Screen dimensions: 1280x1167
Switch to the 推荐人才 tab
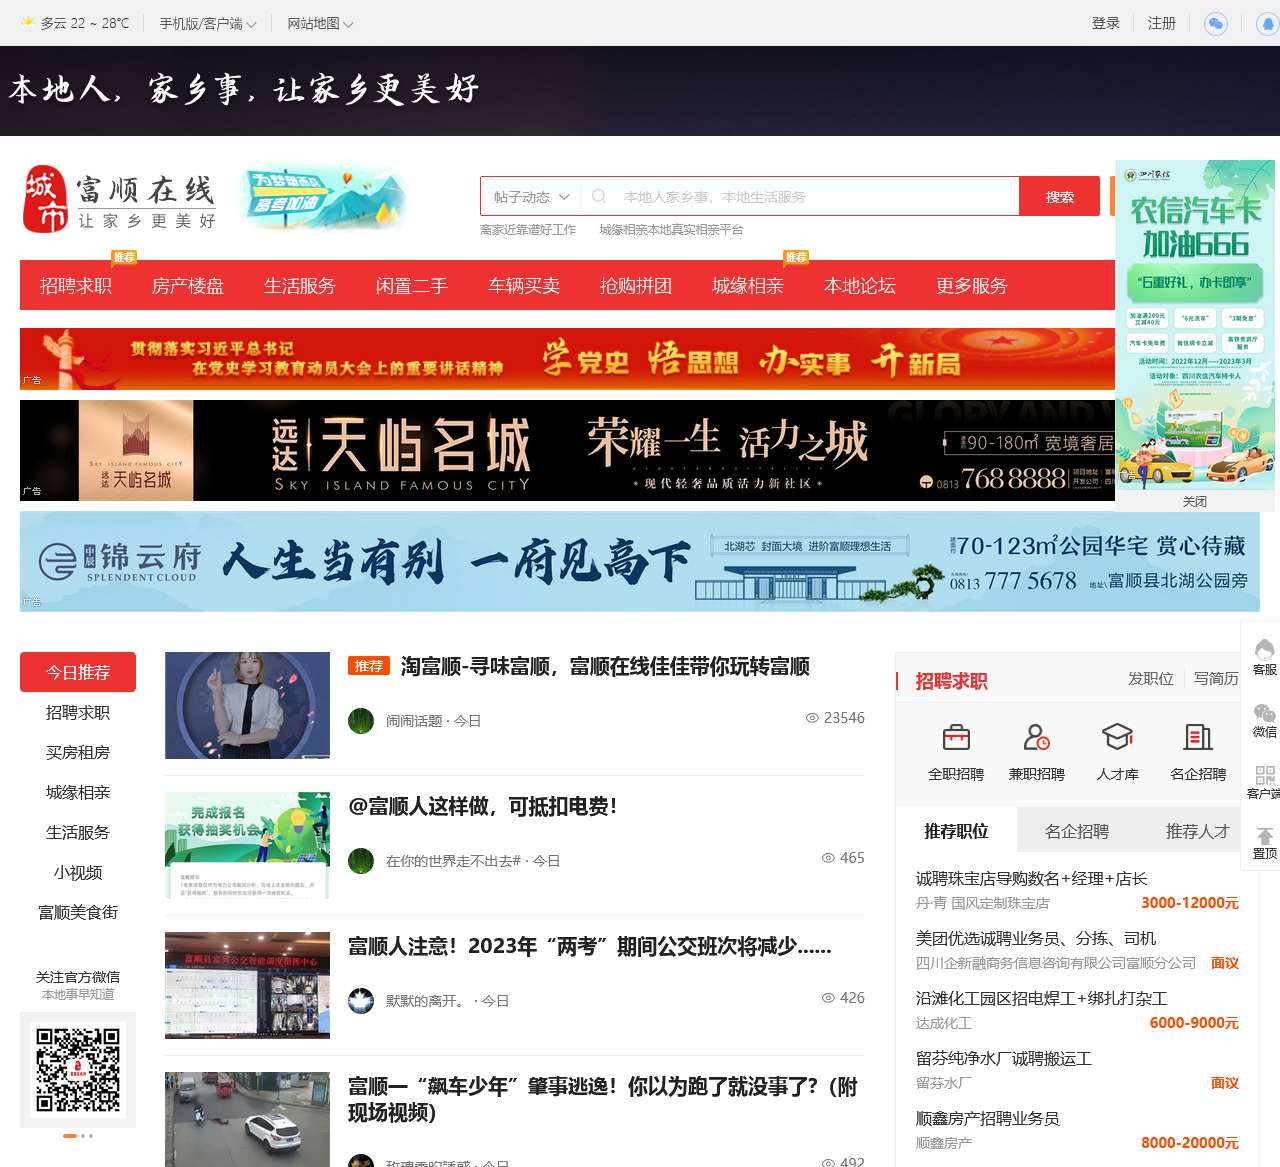tap(1196, 830)
